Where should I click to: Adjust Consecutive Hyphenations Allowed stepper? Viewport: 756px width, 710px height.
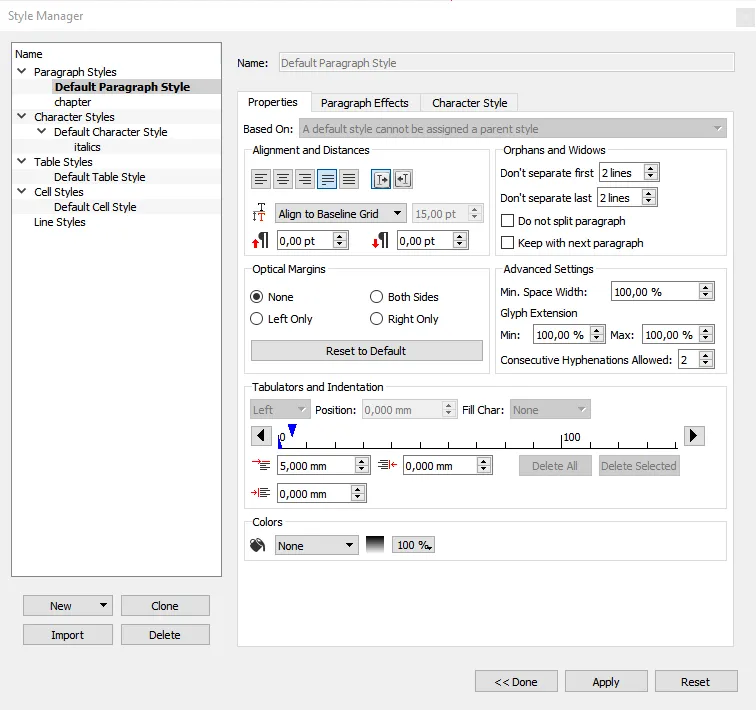tap(706, 359)
